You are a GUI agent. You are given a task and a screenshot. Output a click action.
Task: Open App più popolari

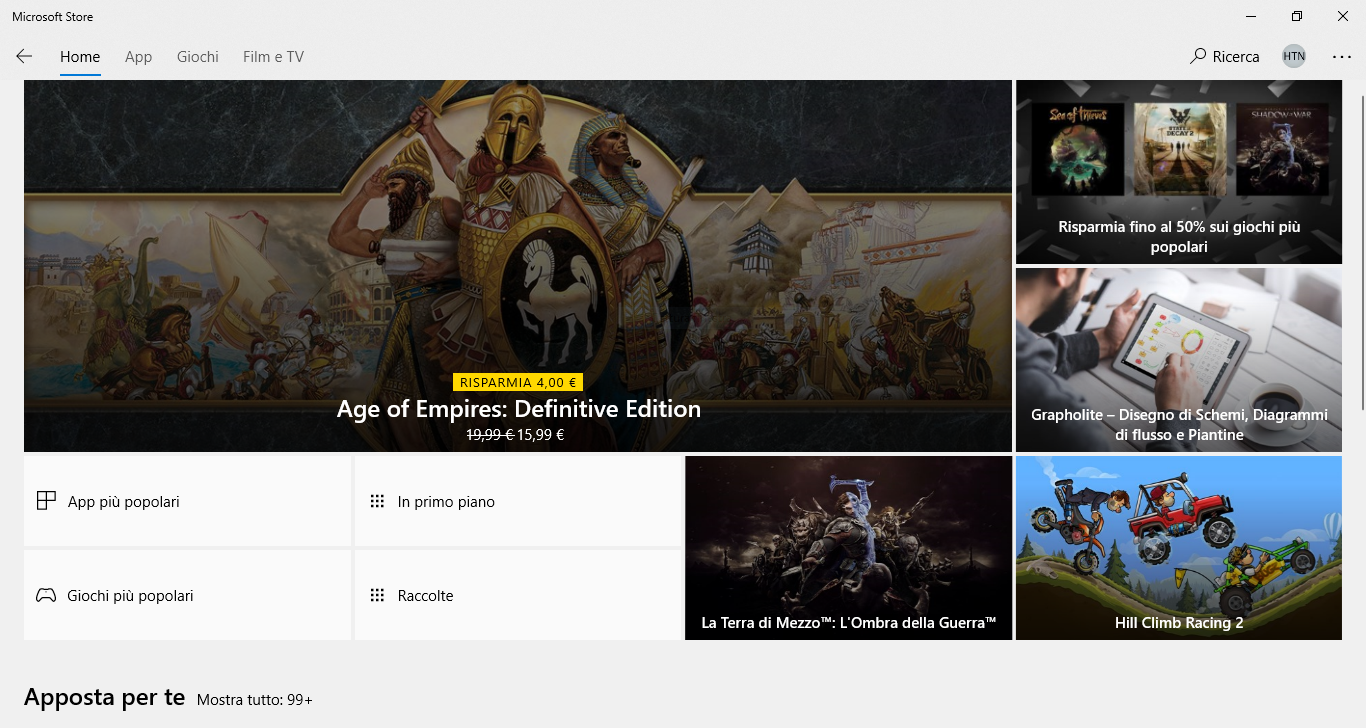[187, 501]
